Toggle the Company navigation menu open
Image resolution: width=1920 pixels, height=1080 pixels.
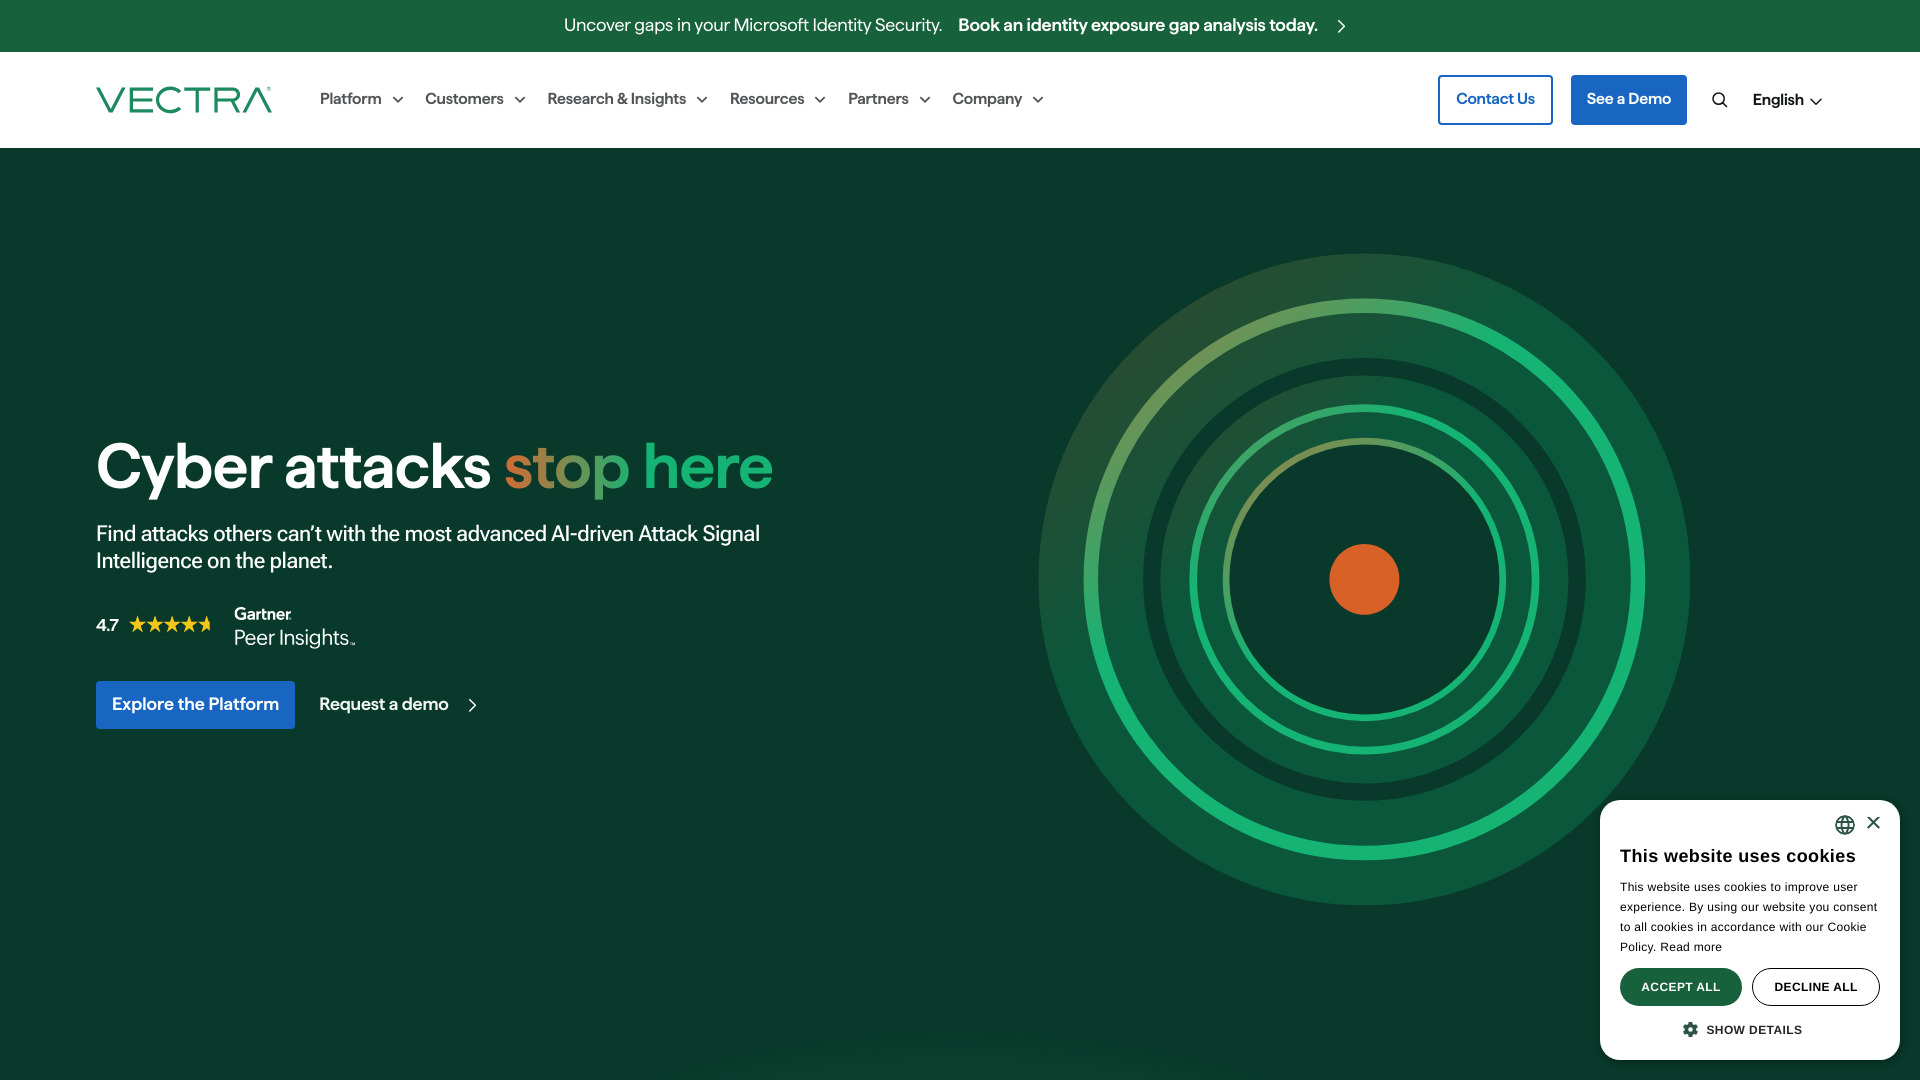point(997,99)
